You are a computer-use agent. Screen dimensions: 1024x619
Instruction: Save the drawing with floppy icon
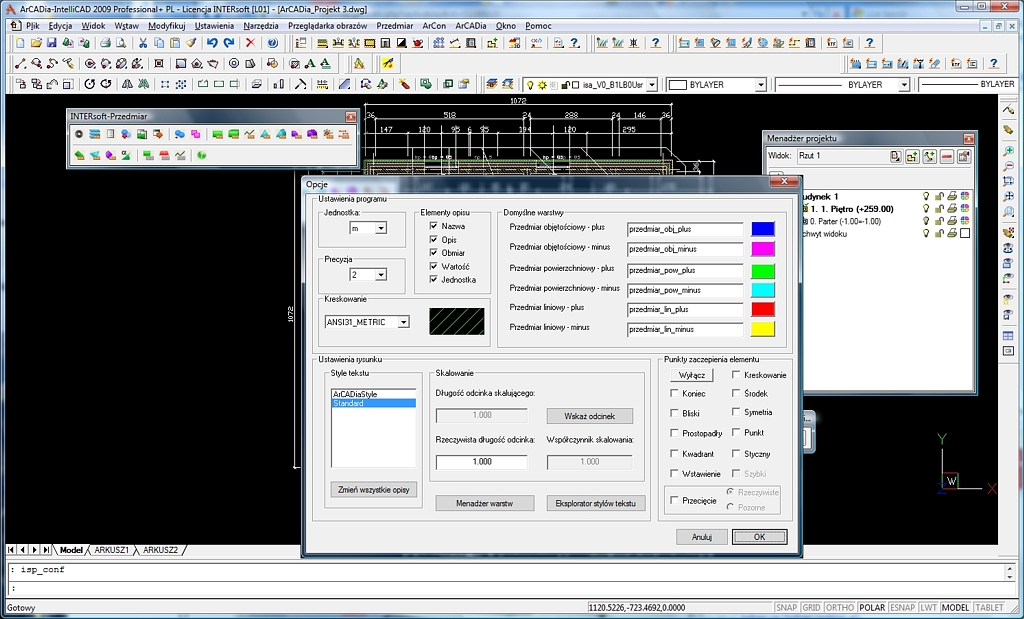52,43
